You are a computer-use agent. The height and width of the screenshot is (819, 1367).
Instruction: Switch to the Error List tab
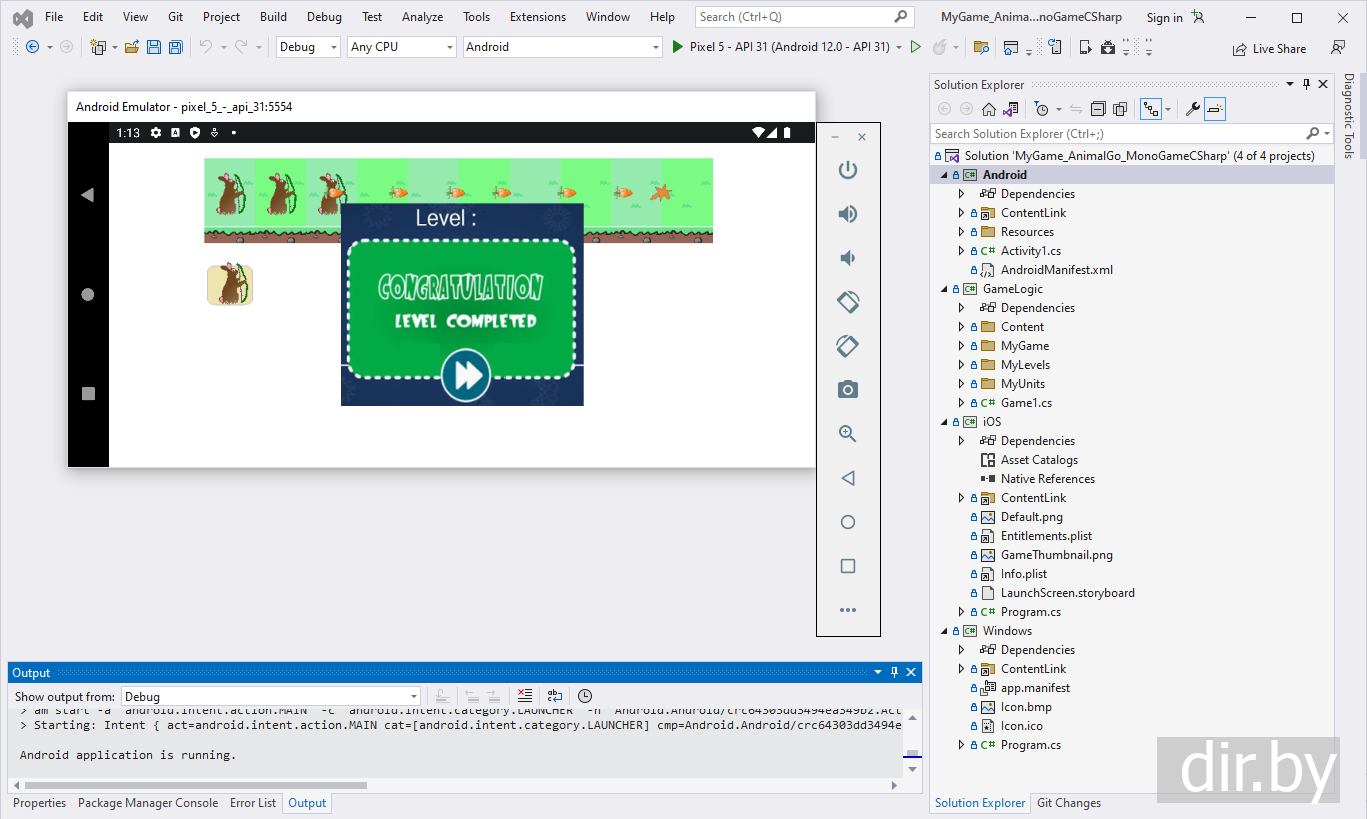point(253,803)
